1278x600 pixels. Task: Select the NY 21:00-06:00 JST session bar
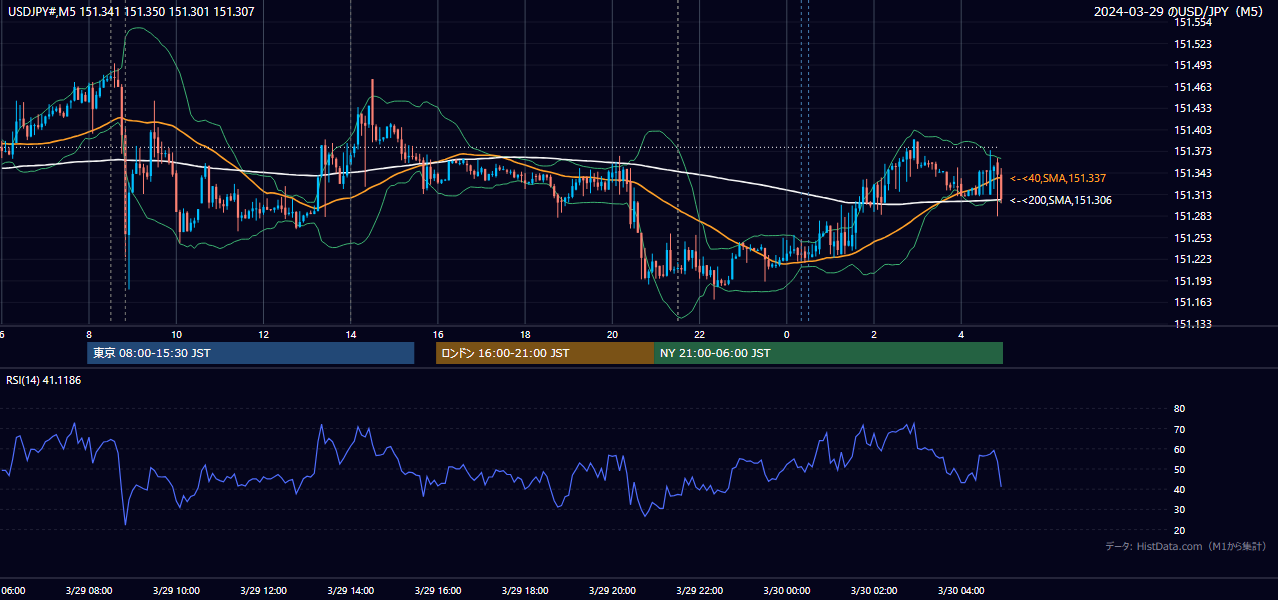click(x=828, y=353)
